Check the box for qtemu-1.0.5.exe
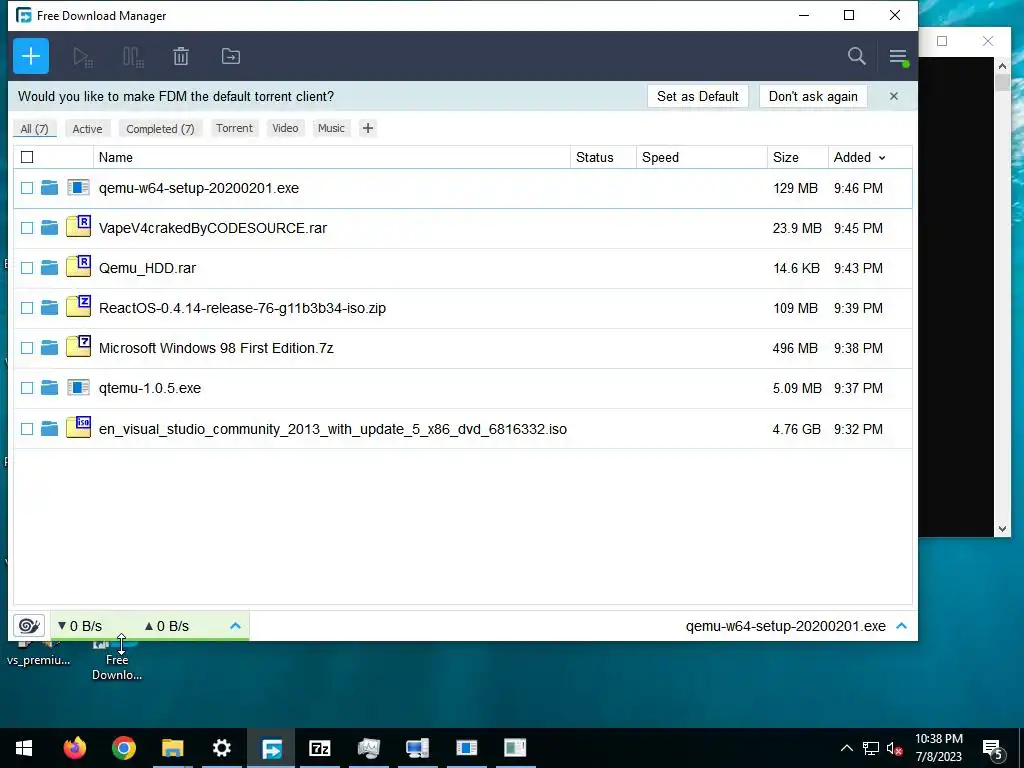The image size is (1024, 768). pyautogui.click(x=27, y=388)
